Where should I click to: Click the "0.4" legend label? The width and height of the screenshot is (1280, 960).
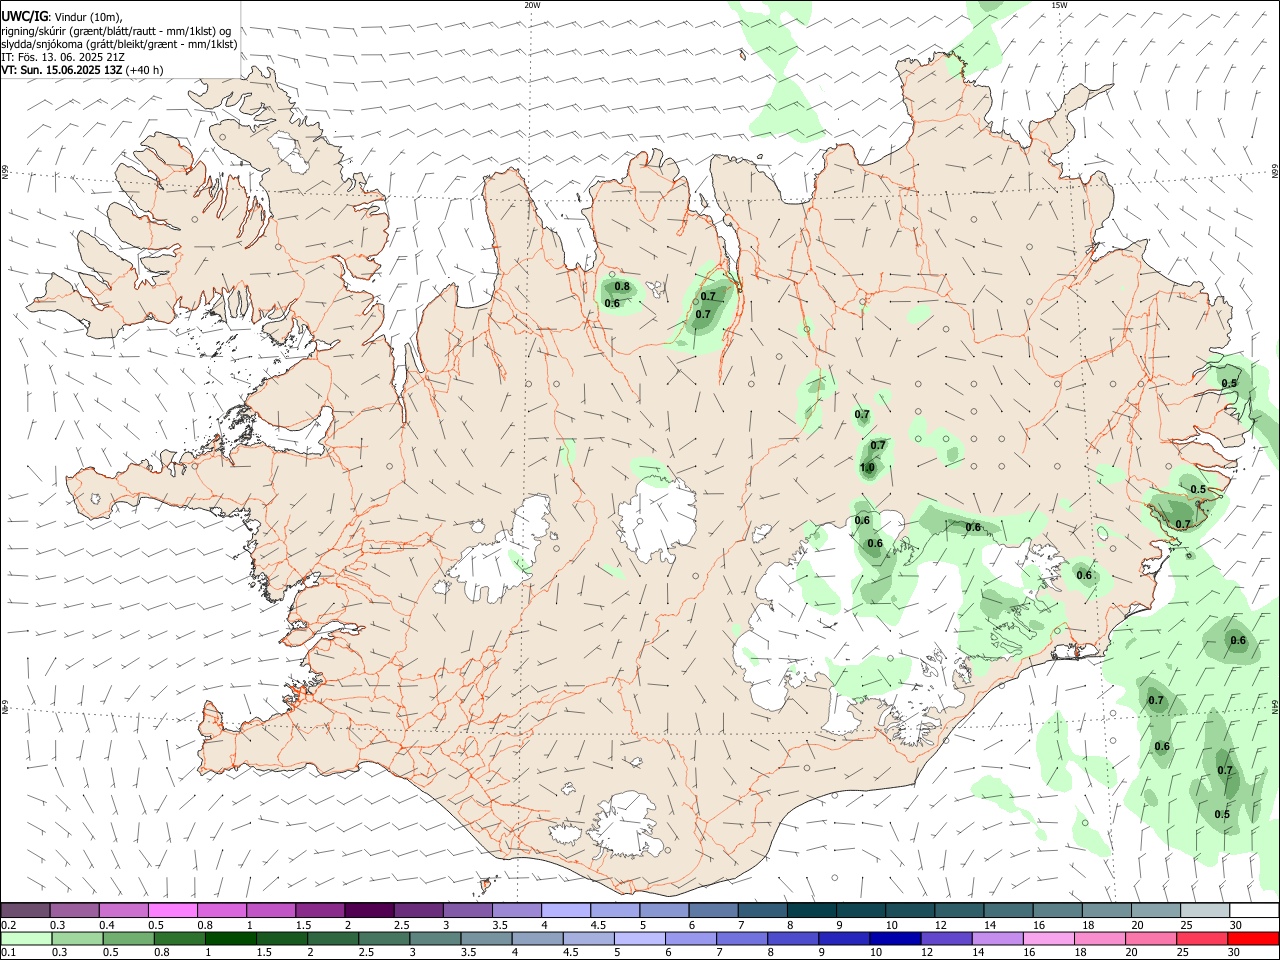tap(106, 925)
